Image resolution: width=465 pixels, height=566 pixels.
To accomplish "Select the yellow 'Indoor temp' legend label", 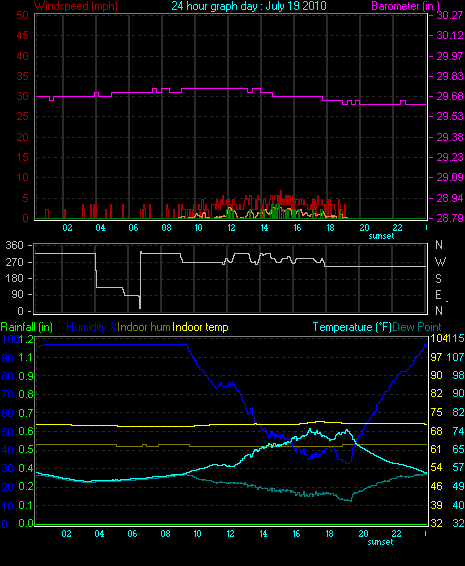I will pyautogui.click(x=200, y=327).
